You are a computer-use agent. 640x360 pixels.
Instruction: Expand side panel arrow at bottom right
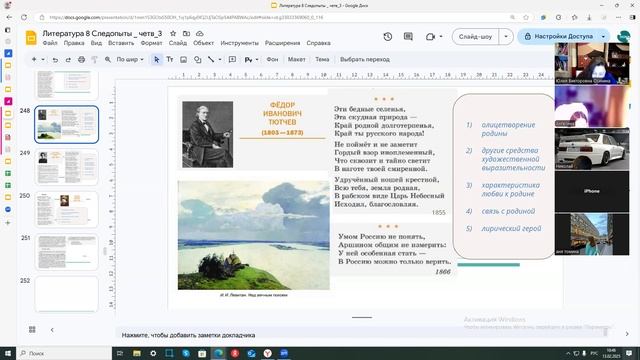click(627, 334)
